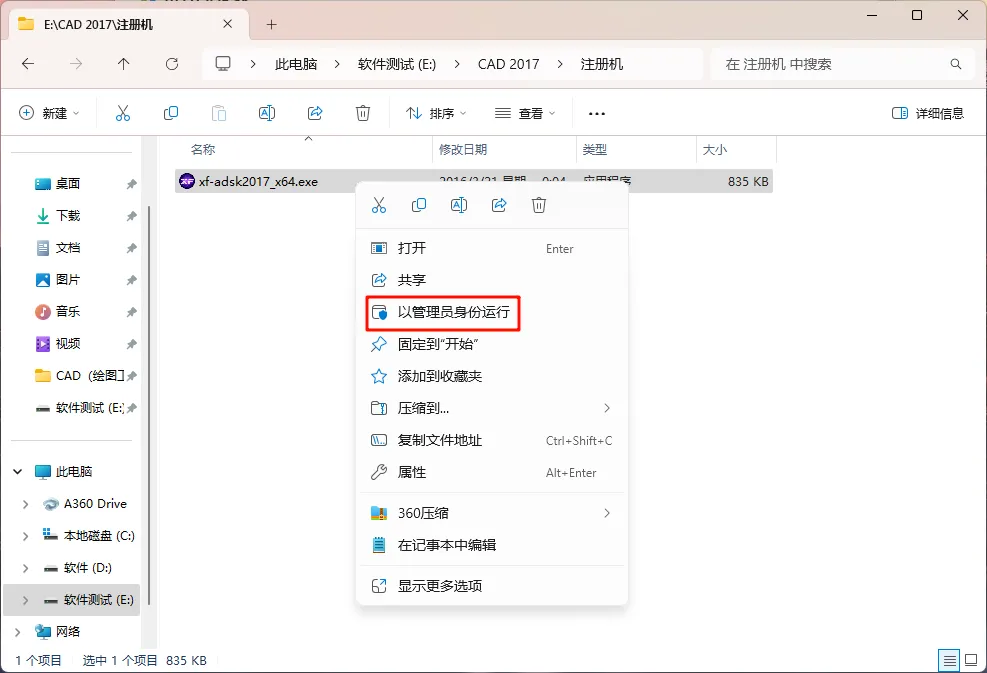This screenshot has width=987, height=673.
Task: Expand the A360 Drive tree node
Action: 25,504
